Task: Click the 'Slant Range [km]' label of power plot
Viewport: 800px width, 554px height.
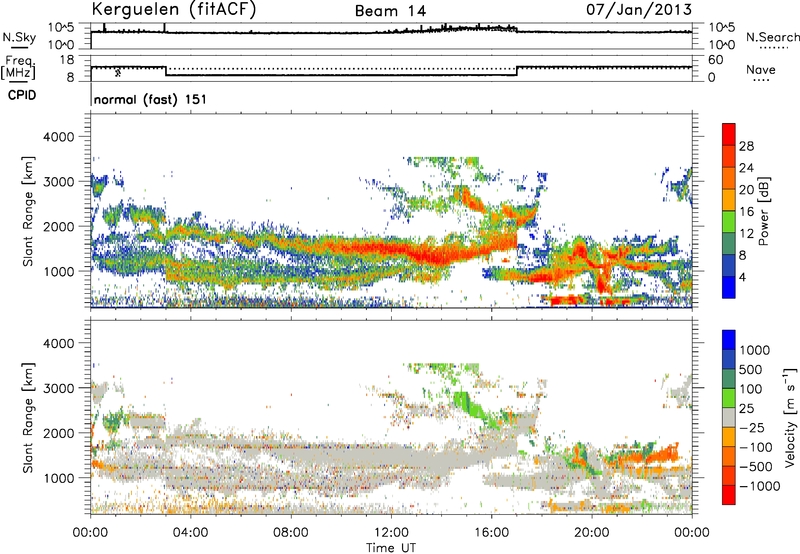Action: [x=28, y=211]
